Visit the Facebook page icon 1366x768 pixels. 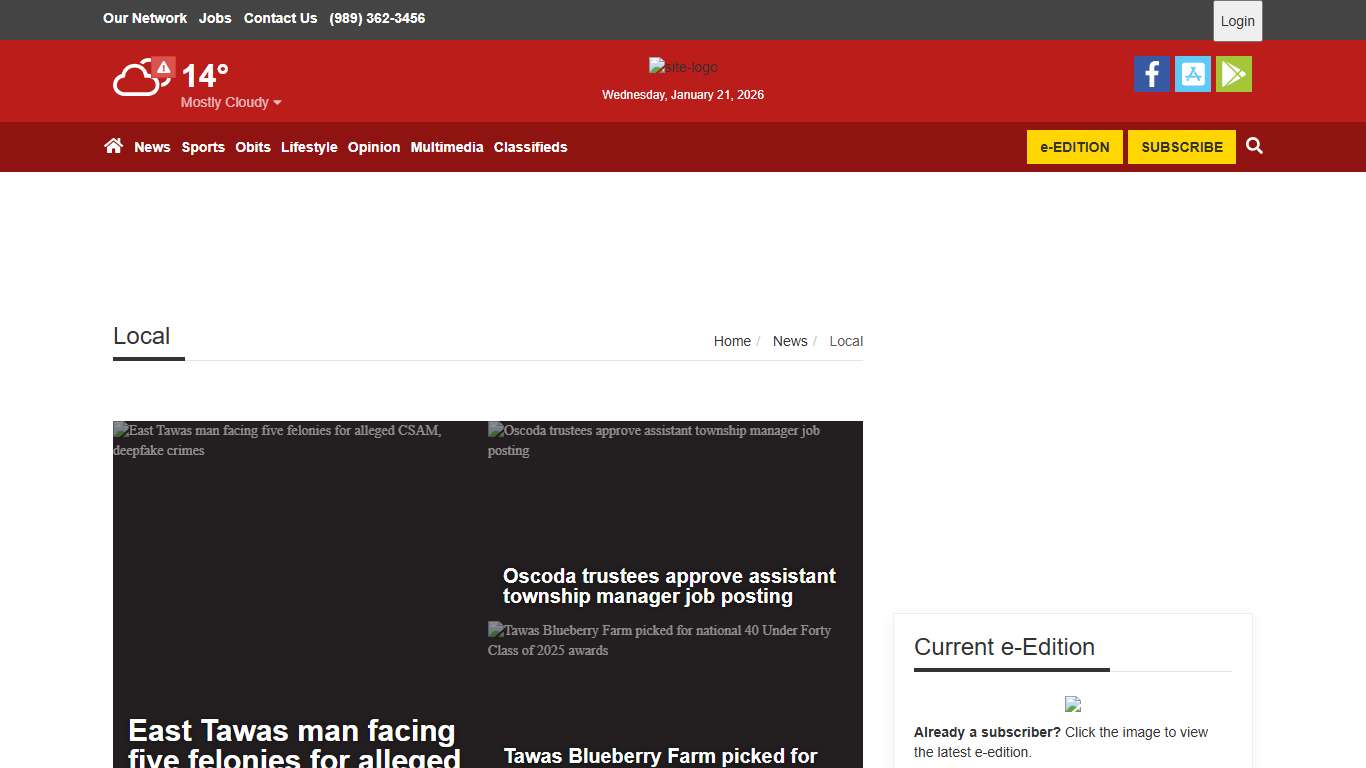click(1151, 74)
